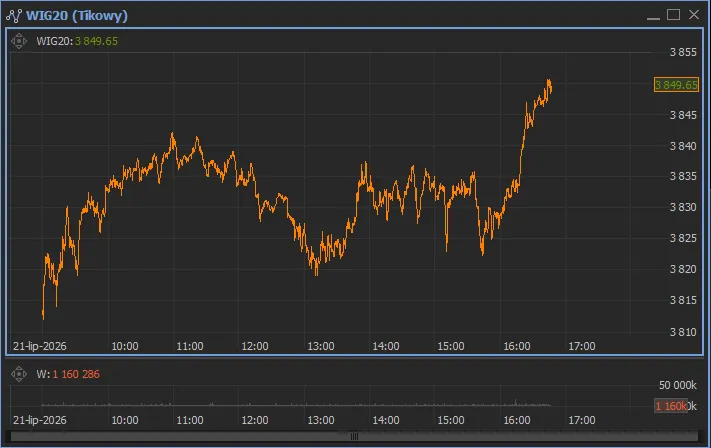Click the 17:00 label on price chart axis
711x448 pixels.
pyautogui.click(x=582, y=346)
